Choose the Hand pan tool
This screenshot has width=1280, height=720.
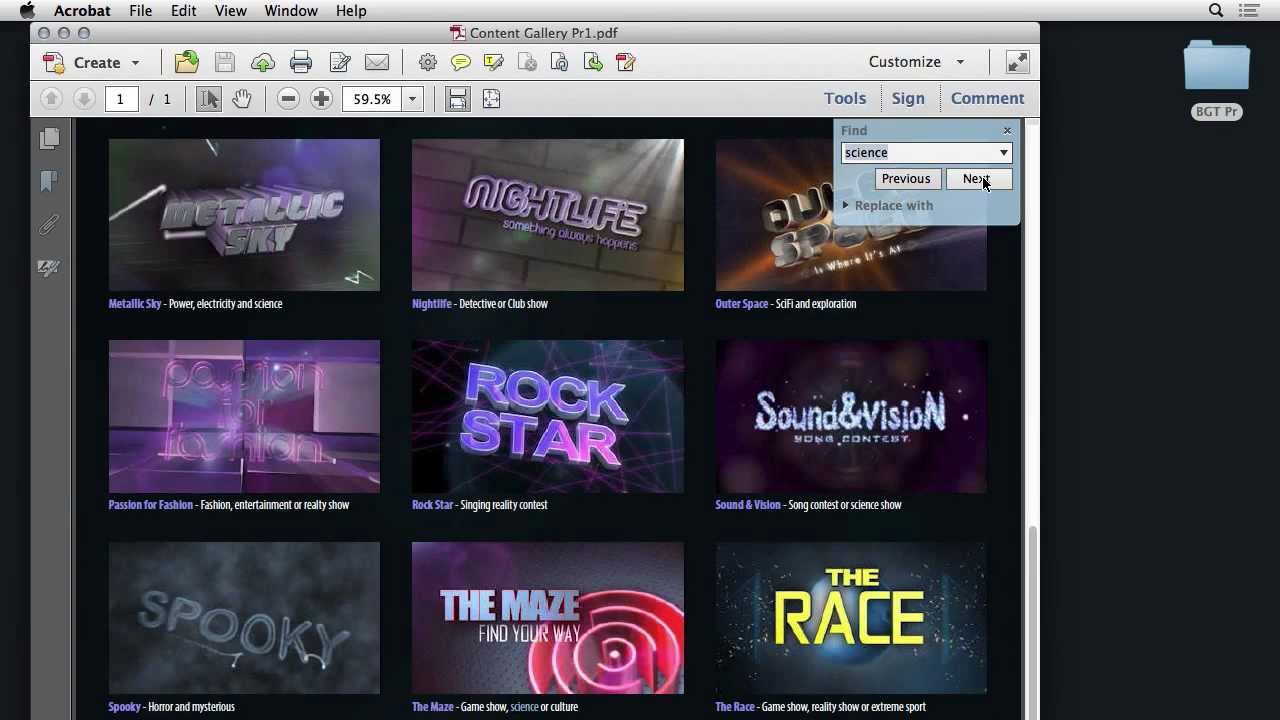(x=242, y=98)
